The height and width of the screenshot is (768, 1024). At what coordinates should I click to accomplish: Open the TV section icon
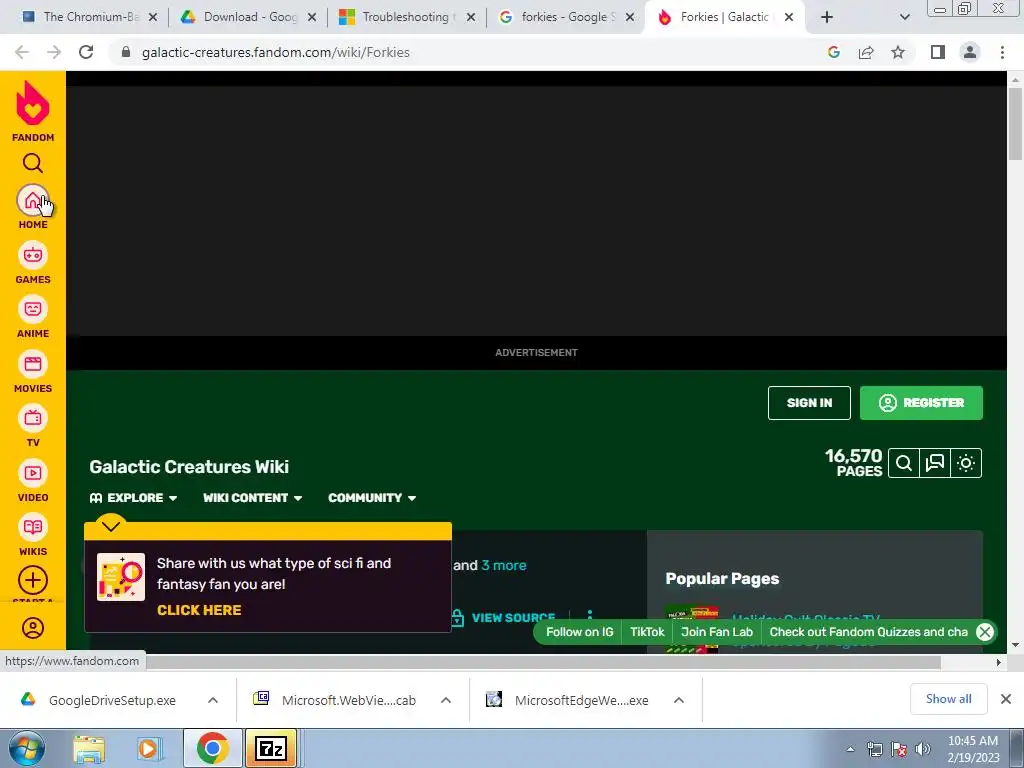click(x=33, y=419)
